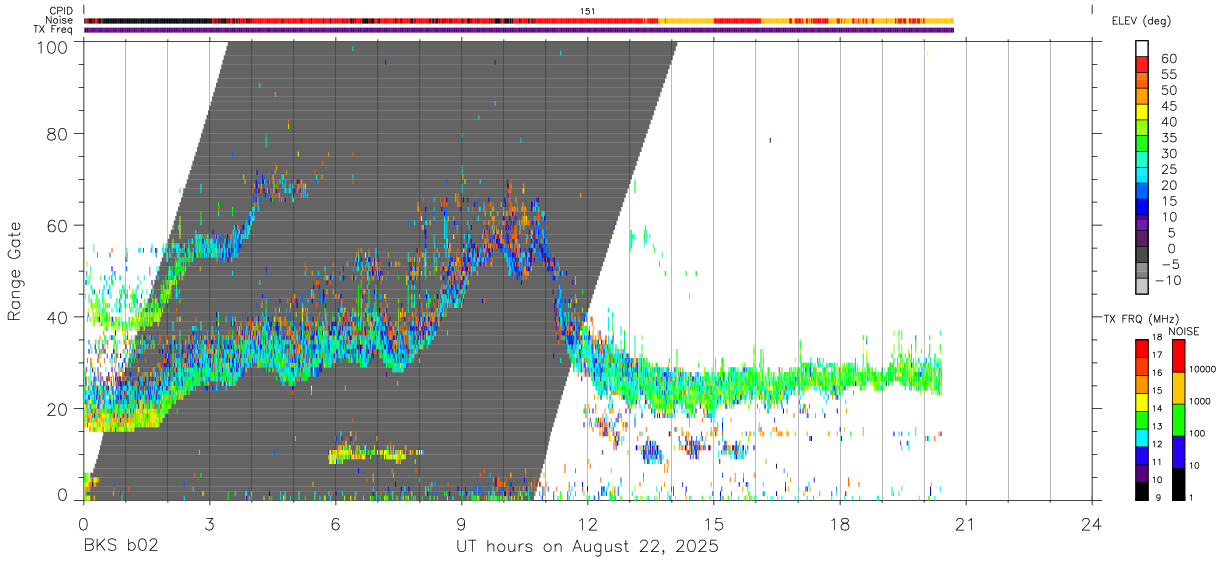Click the '40' tick on the Range Gate axis
Image resolution: width=1228 pixels, height=567 pixels.
[x=58, y=317]
